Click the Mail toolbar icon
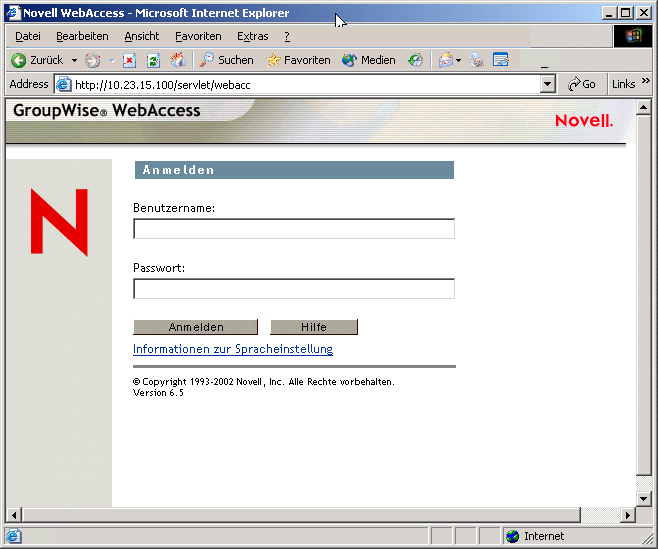Image resolution: width=658 pixels, height=549 pixels. tap(446, 60)
